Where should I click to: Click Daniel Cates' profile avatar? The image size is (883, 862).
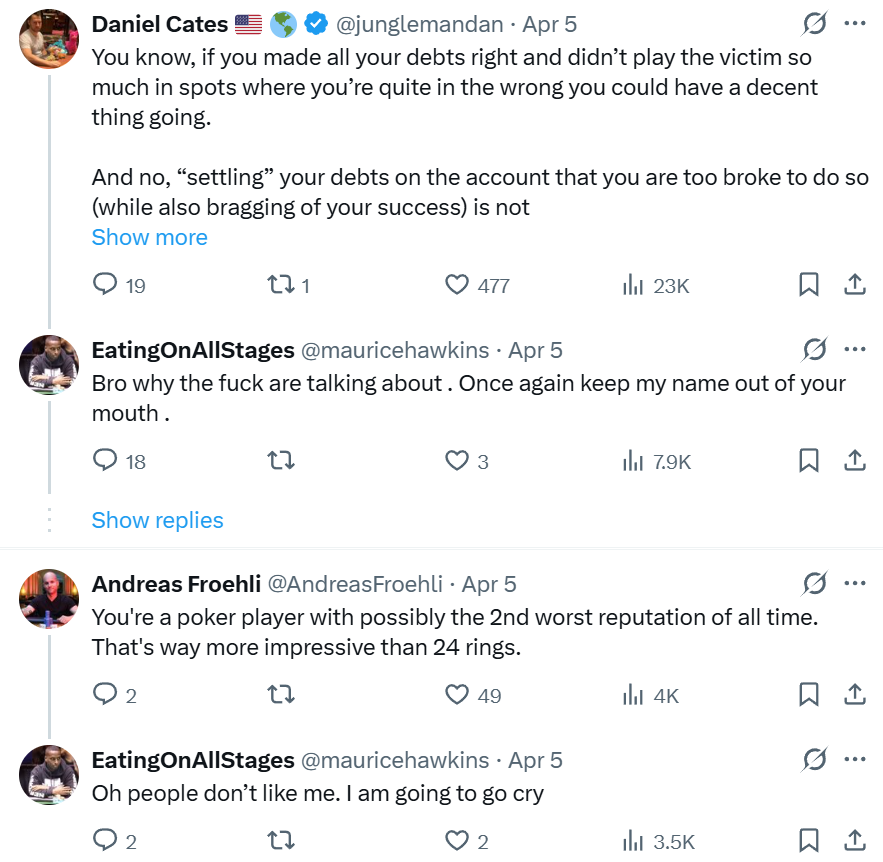coord(49,39)
